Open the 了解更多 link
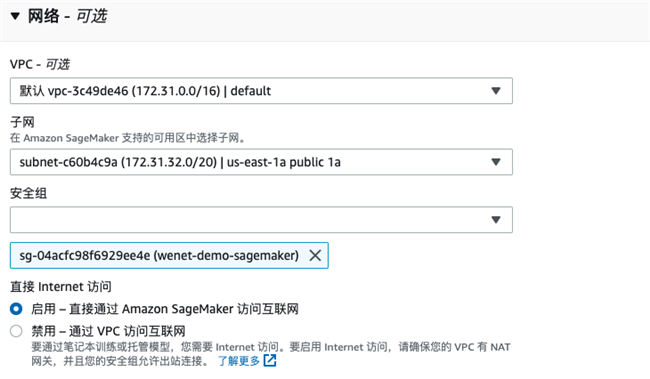This screenshot has height=379, width=650. (239, 361)
